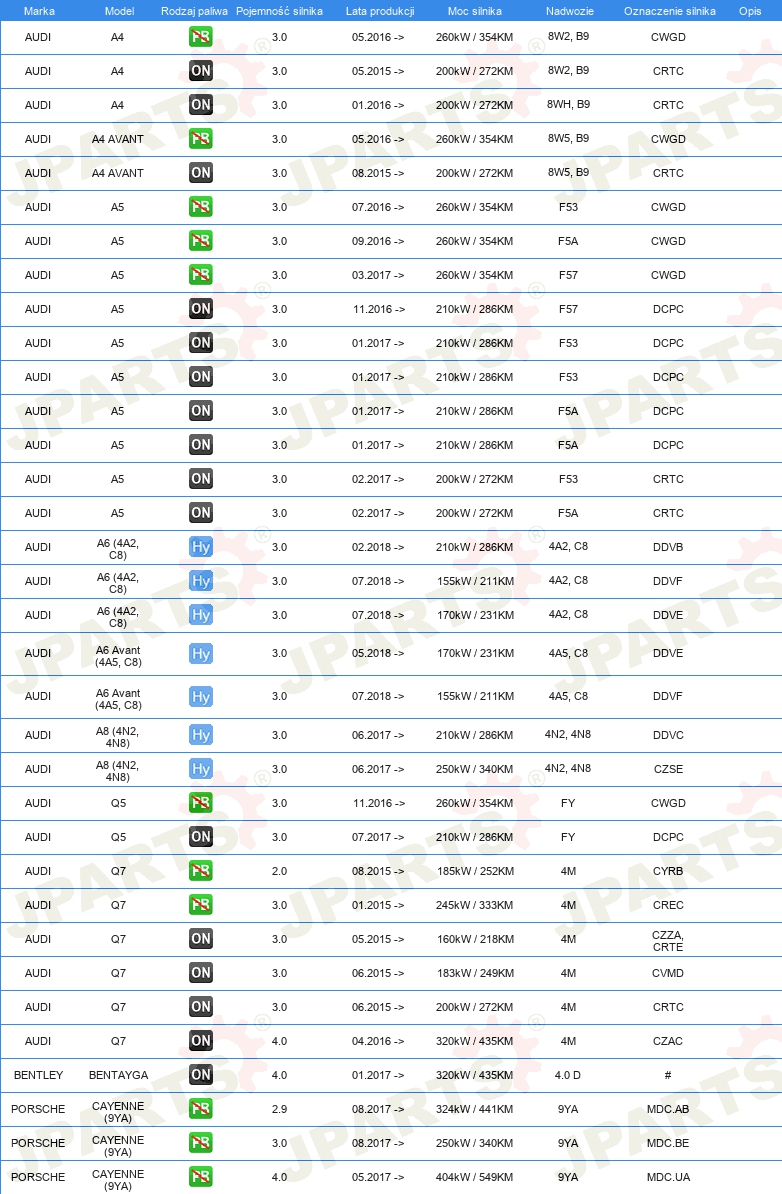
Task: Click petrol icon in A4 AVANT CWGD row
Action: pos(201,139)
